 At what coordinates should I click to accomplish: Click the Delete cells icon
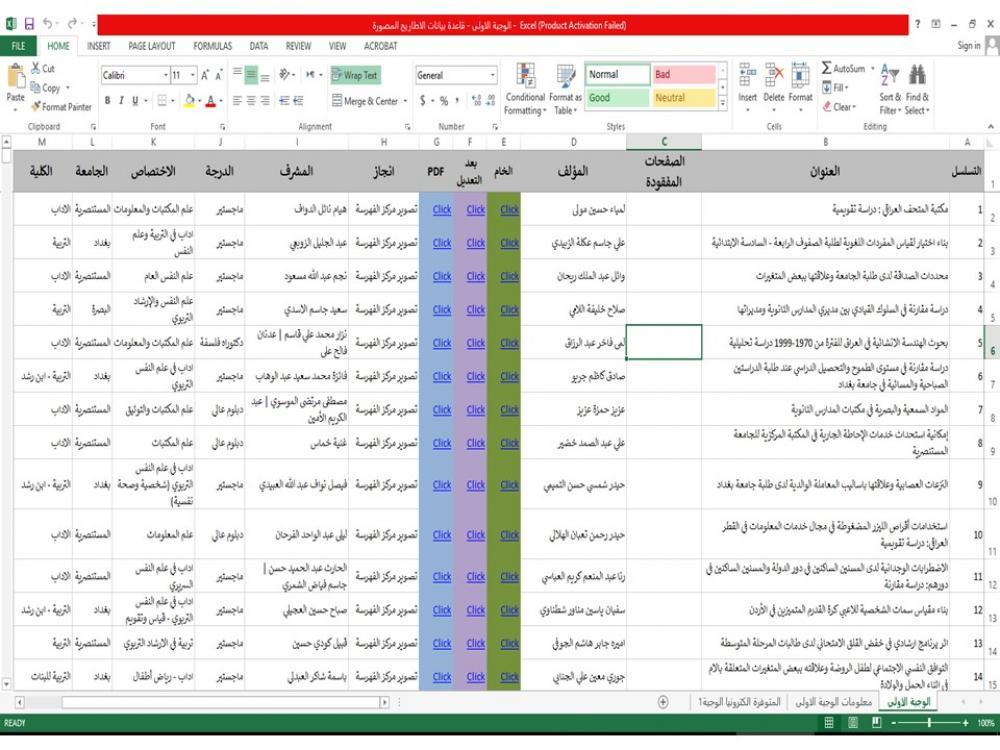774,77
